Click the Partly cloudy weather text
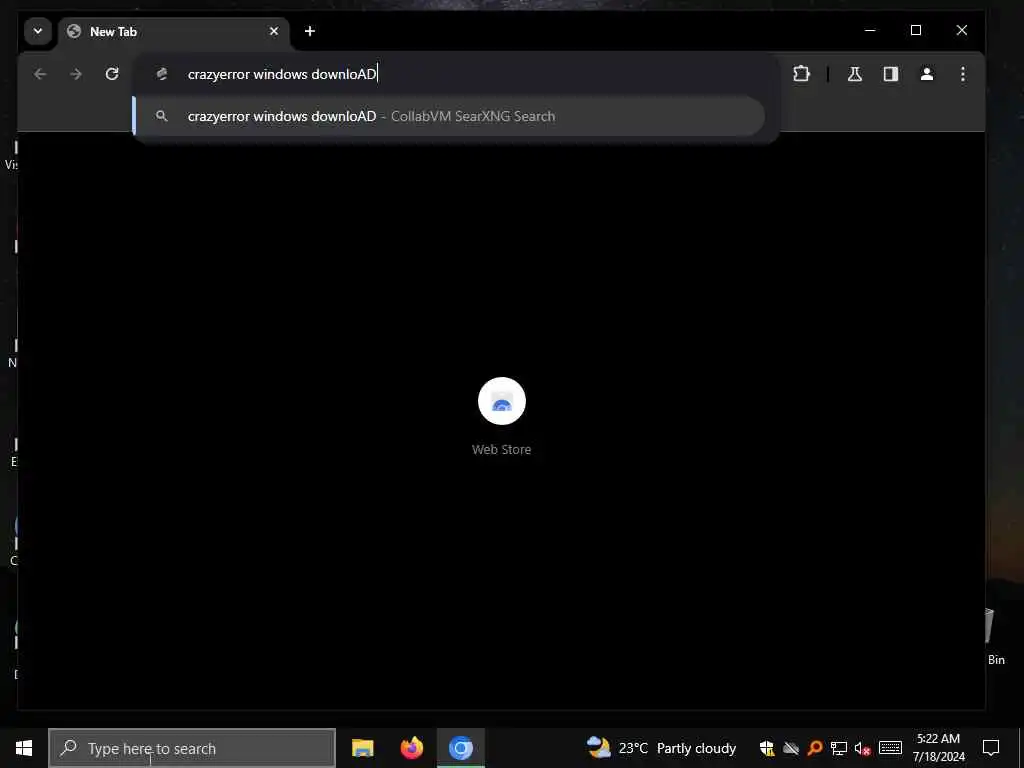1024x768 pixels. (x=696, y=748)
